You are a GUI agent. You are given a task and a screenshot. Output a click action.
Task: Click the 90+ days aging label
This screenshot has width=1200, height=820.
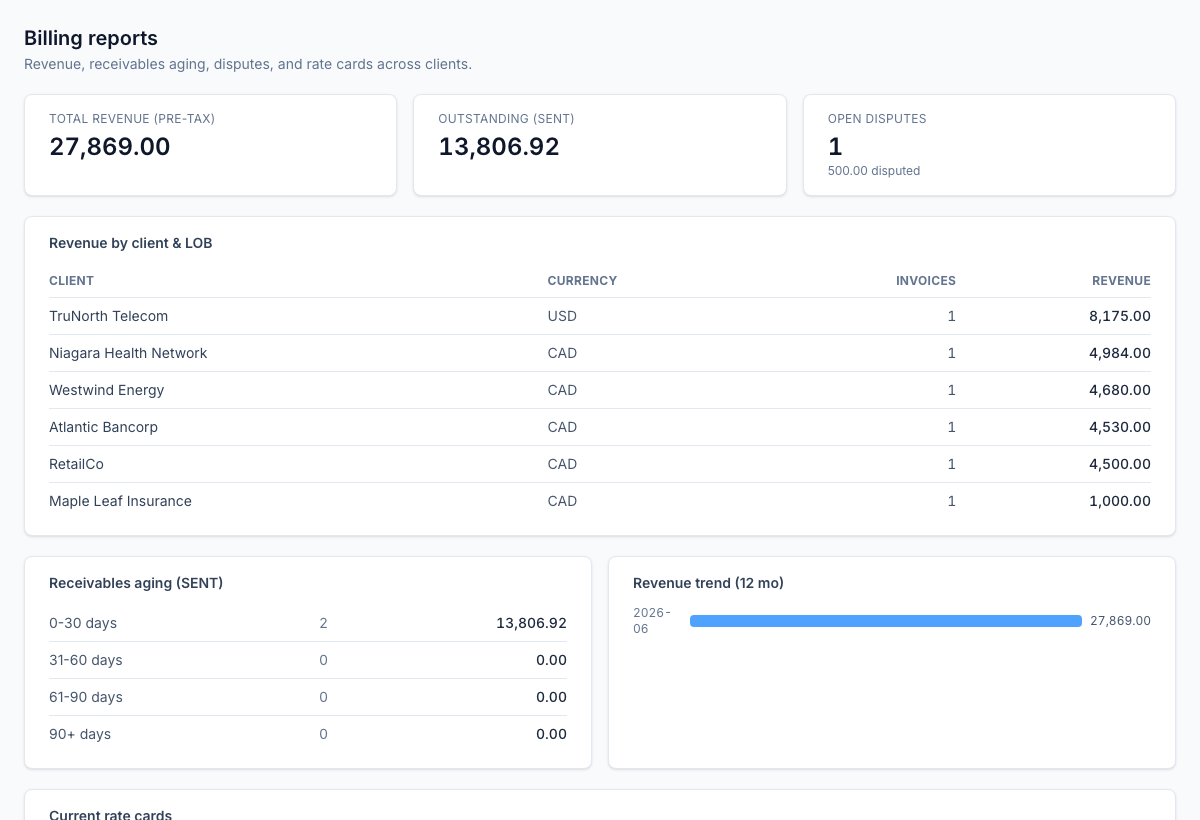[80, 734]
